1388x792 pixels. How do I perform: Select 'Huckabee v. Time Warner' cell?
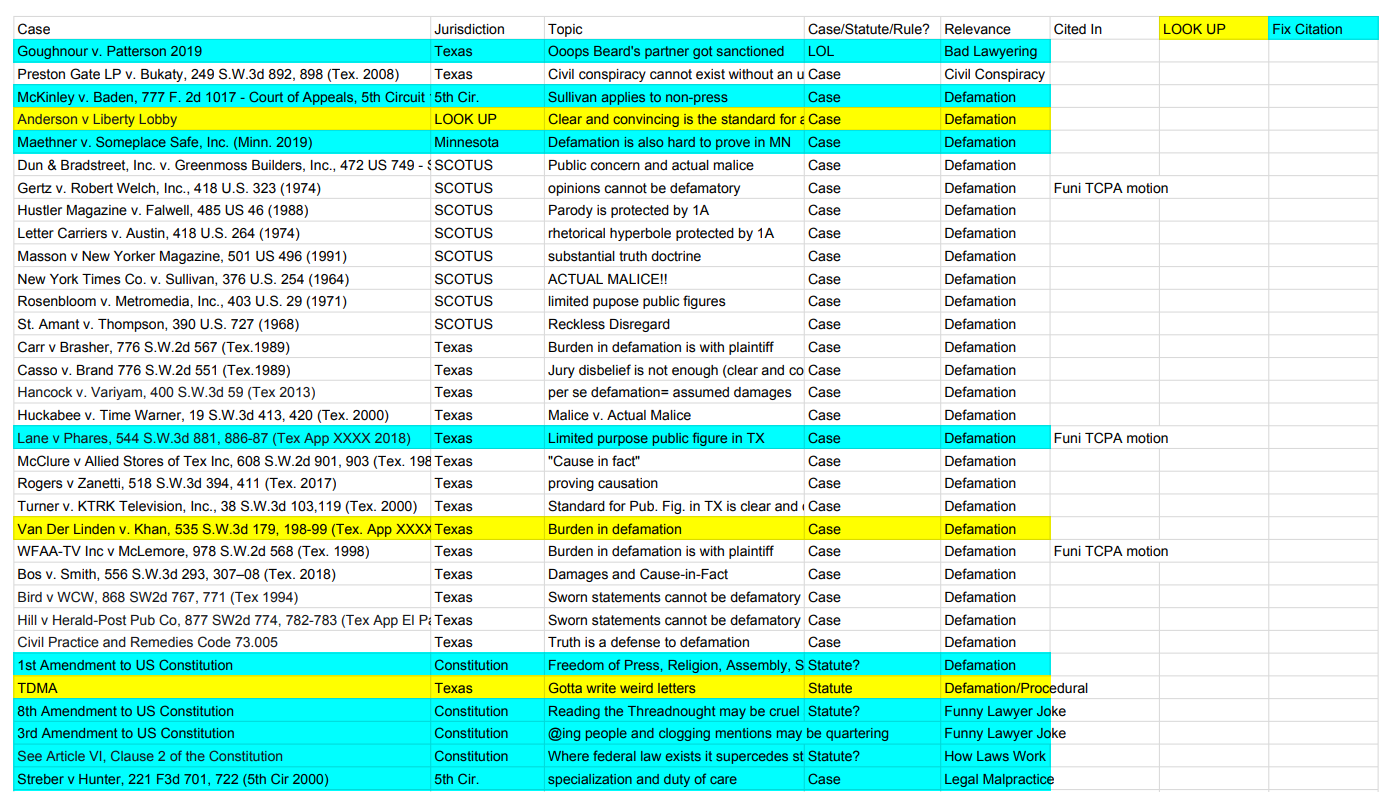pyautogui.click(x=222, y=415)
